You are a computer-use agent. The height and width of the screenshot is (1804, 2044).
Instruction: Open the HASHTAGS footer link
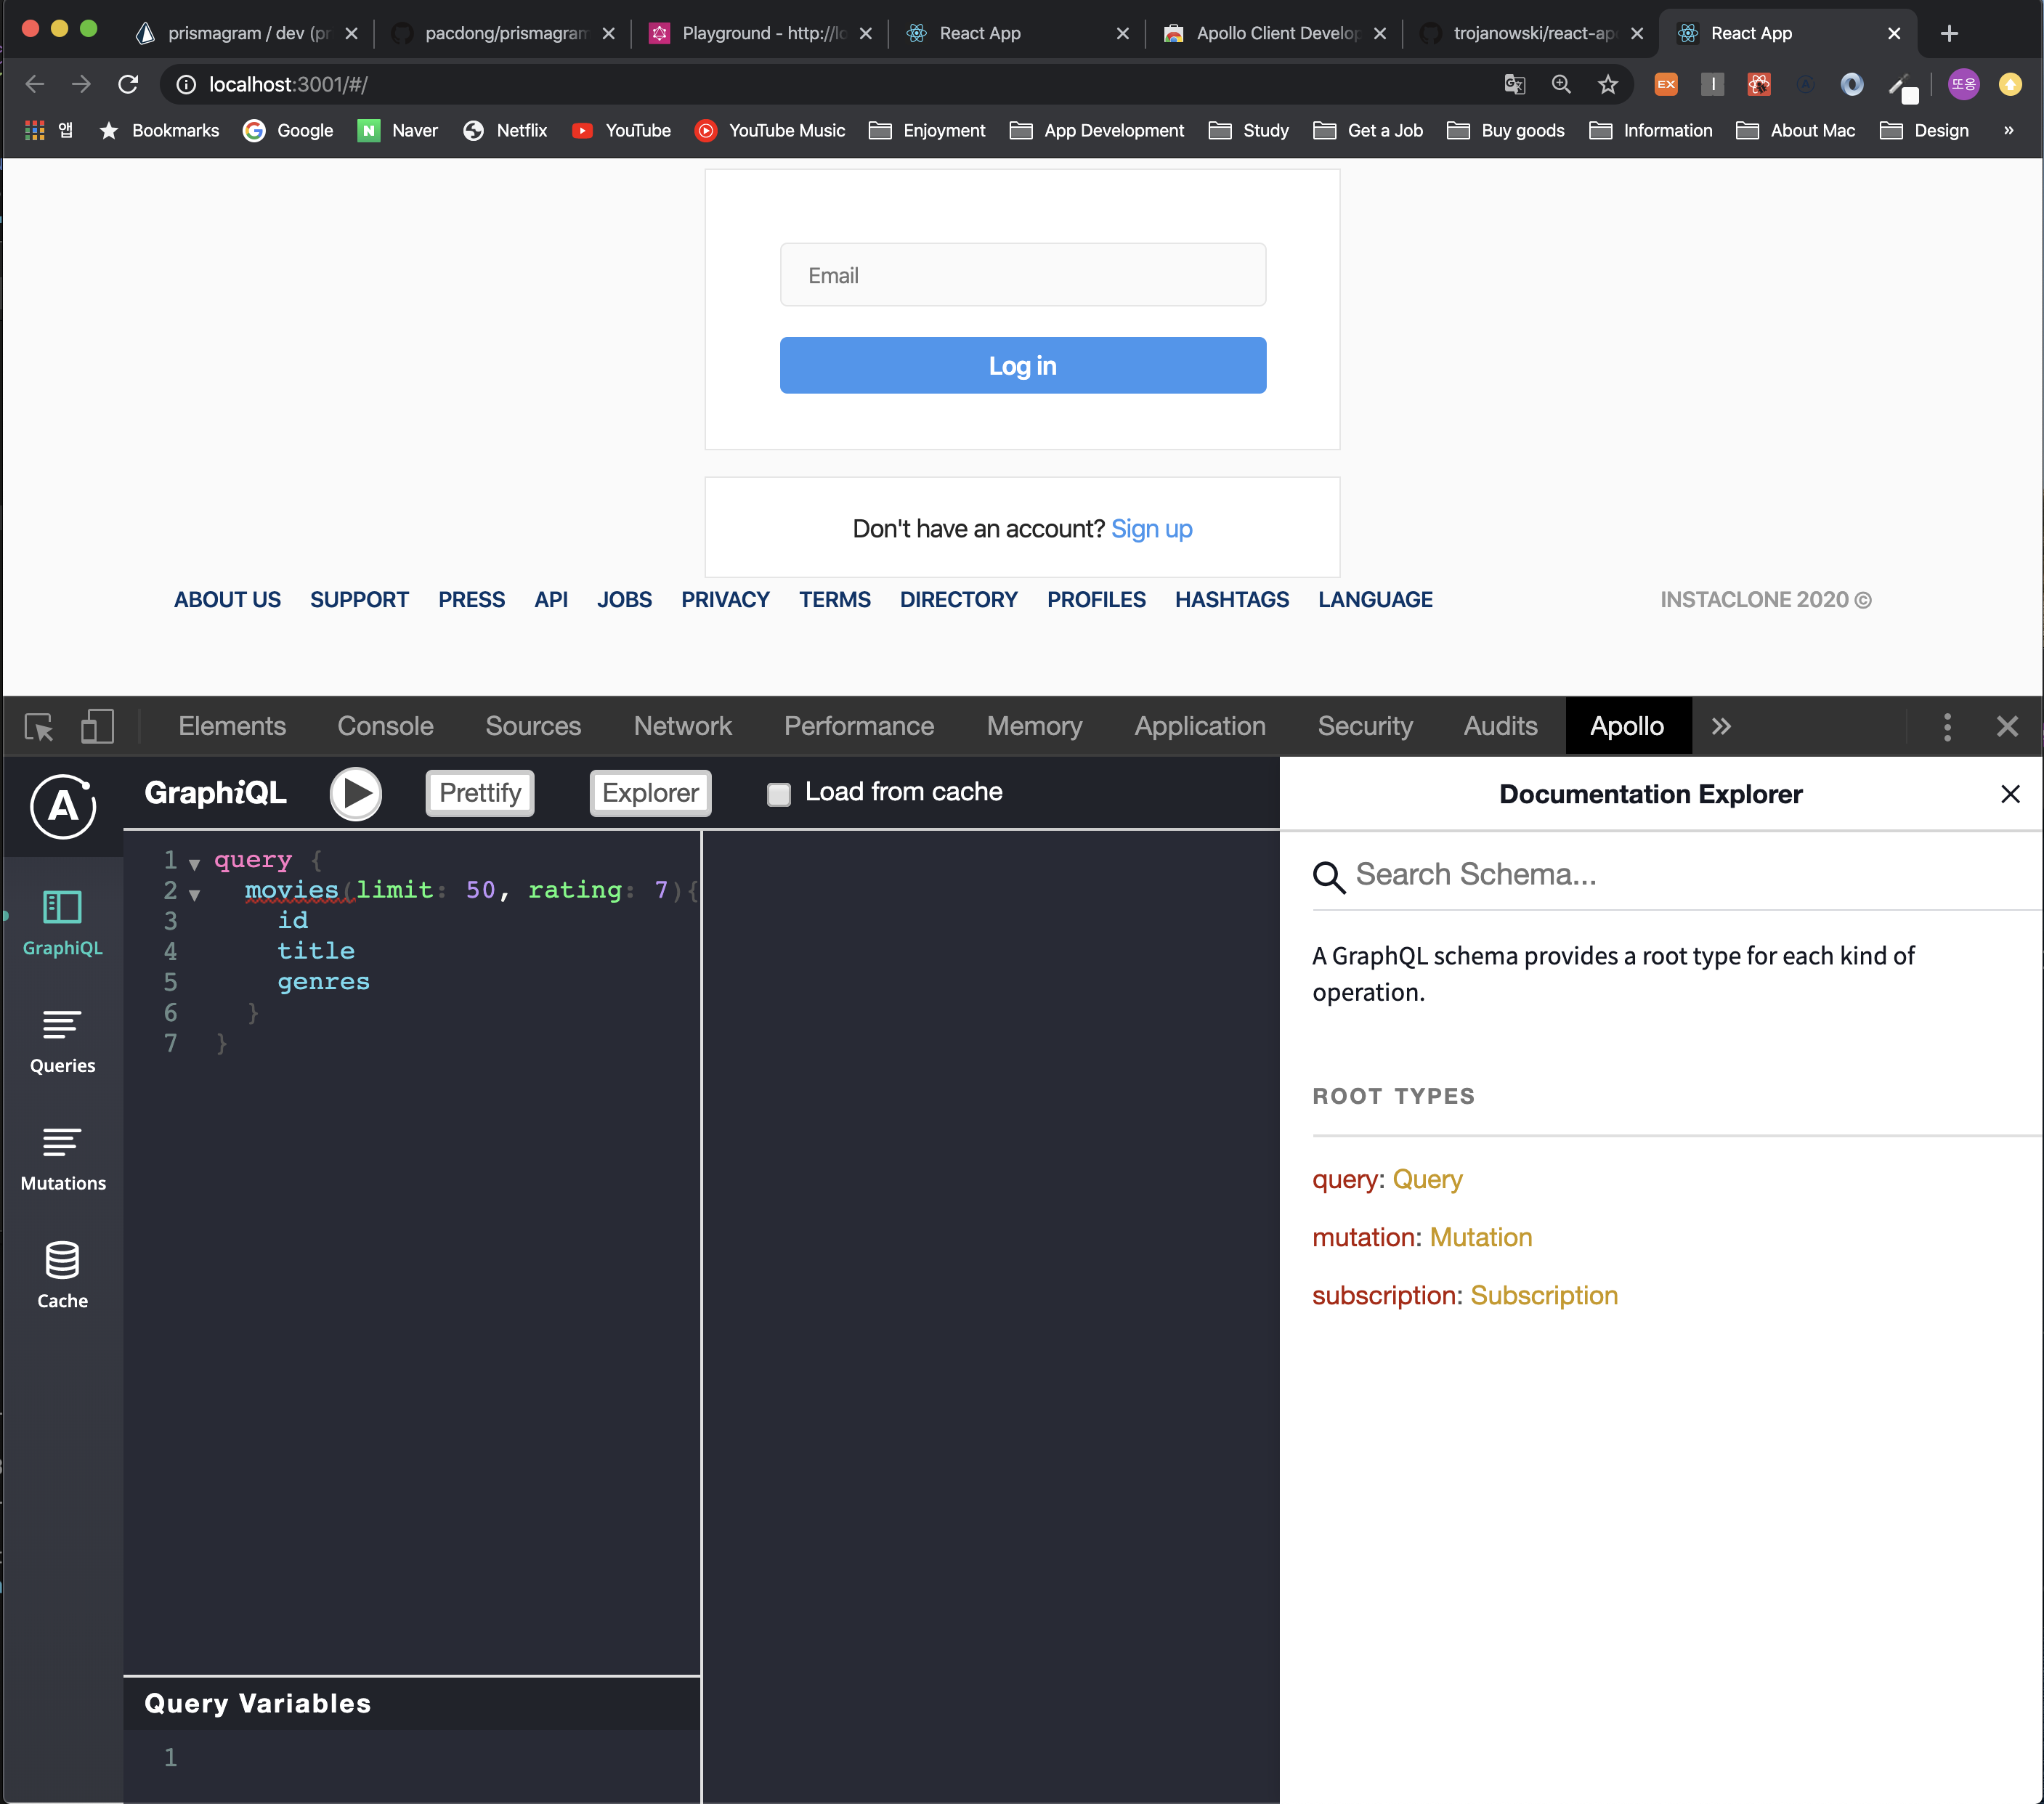coord(1231,600)
